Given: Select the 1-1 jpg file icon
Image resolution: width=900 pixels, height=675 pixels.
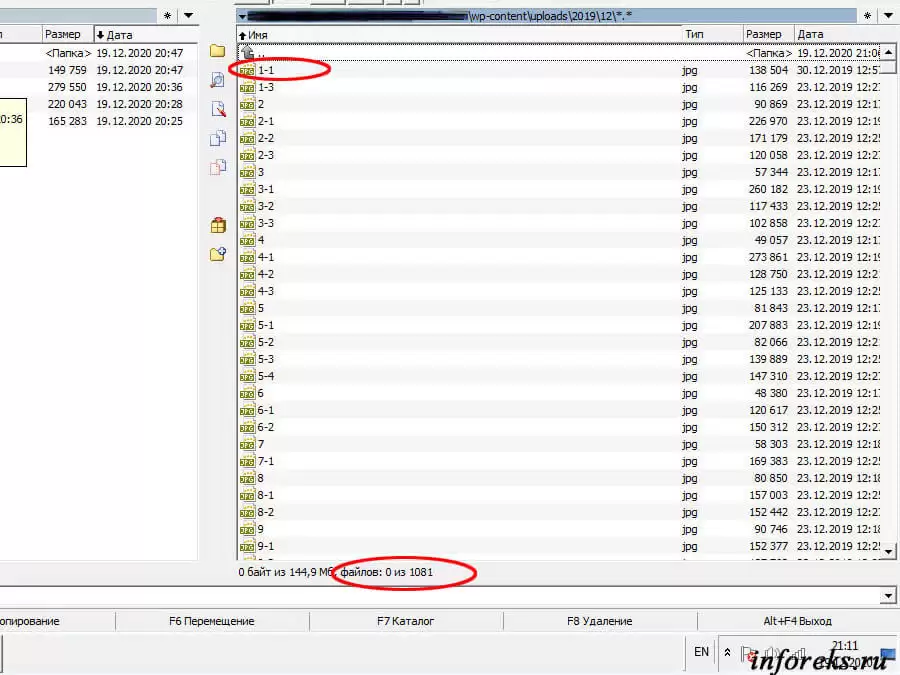Looking at the screenshot, I should [x=247, y=70].
